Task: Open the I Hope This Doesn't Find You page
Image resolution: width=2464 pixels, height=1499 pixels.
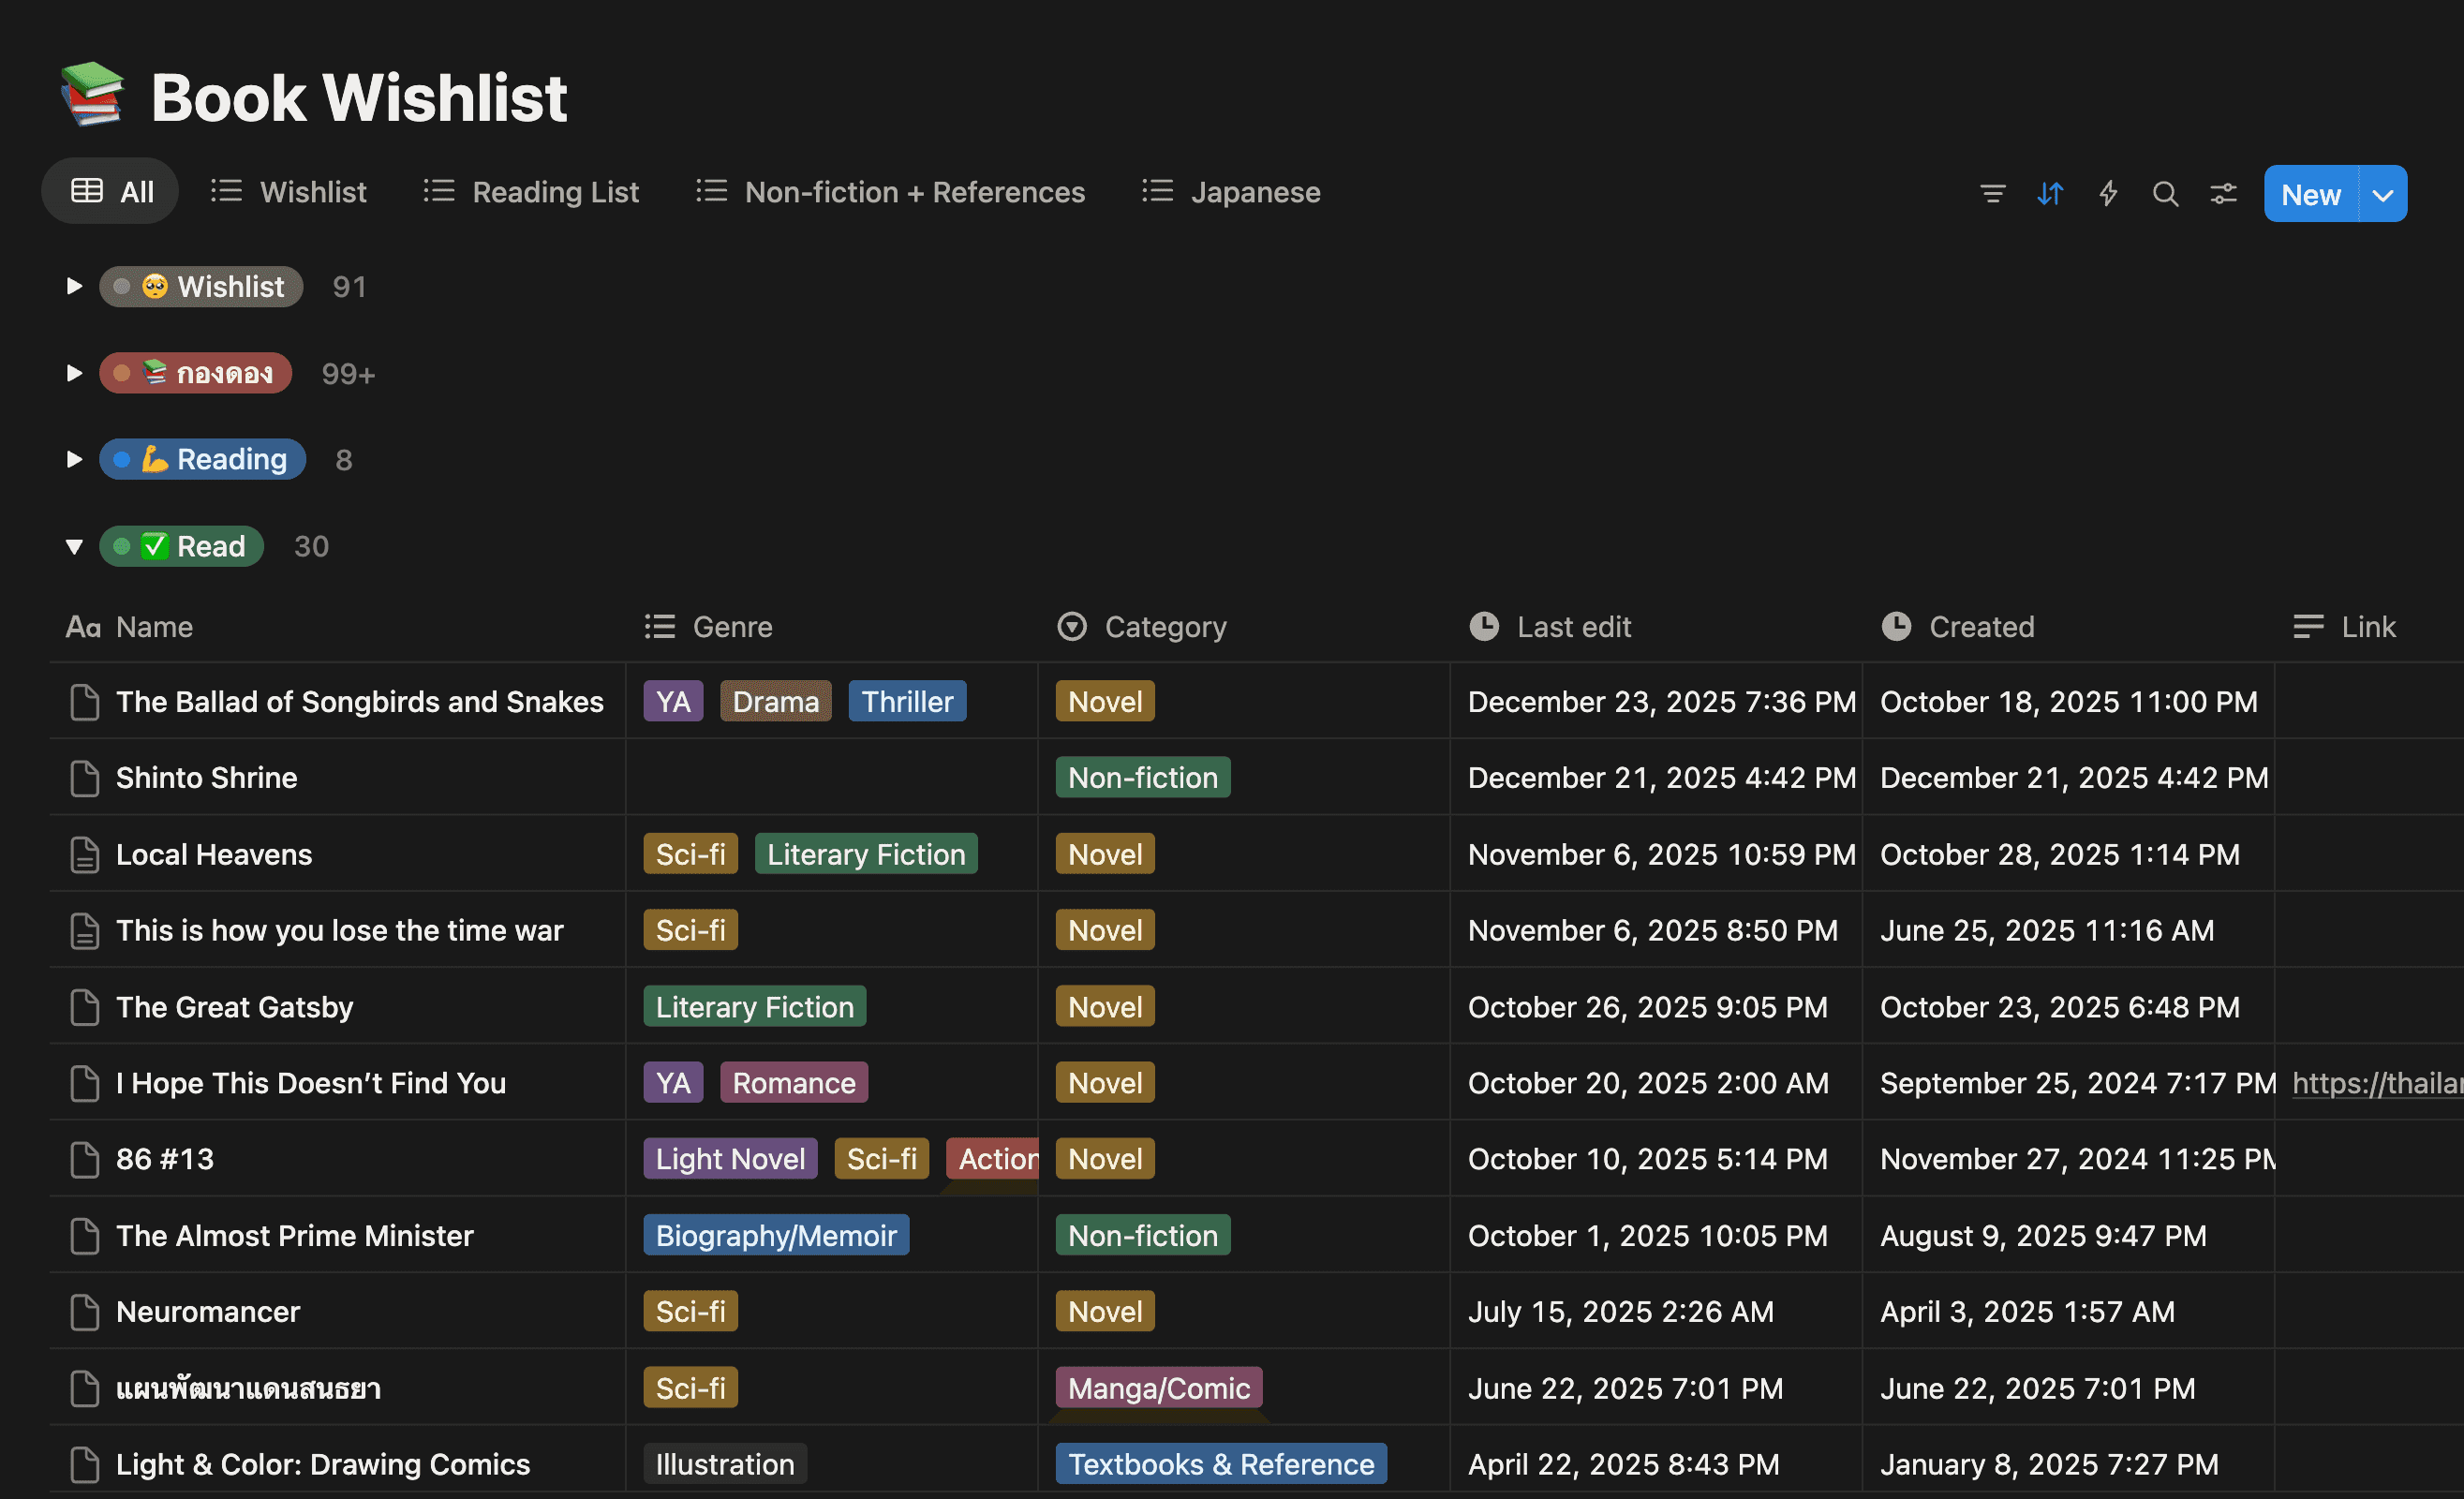Action: (311, 1083)
